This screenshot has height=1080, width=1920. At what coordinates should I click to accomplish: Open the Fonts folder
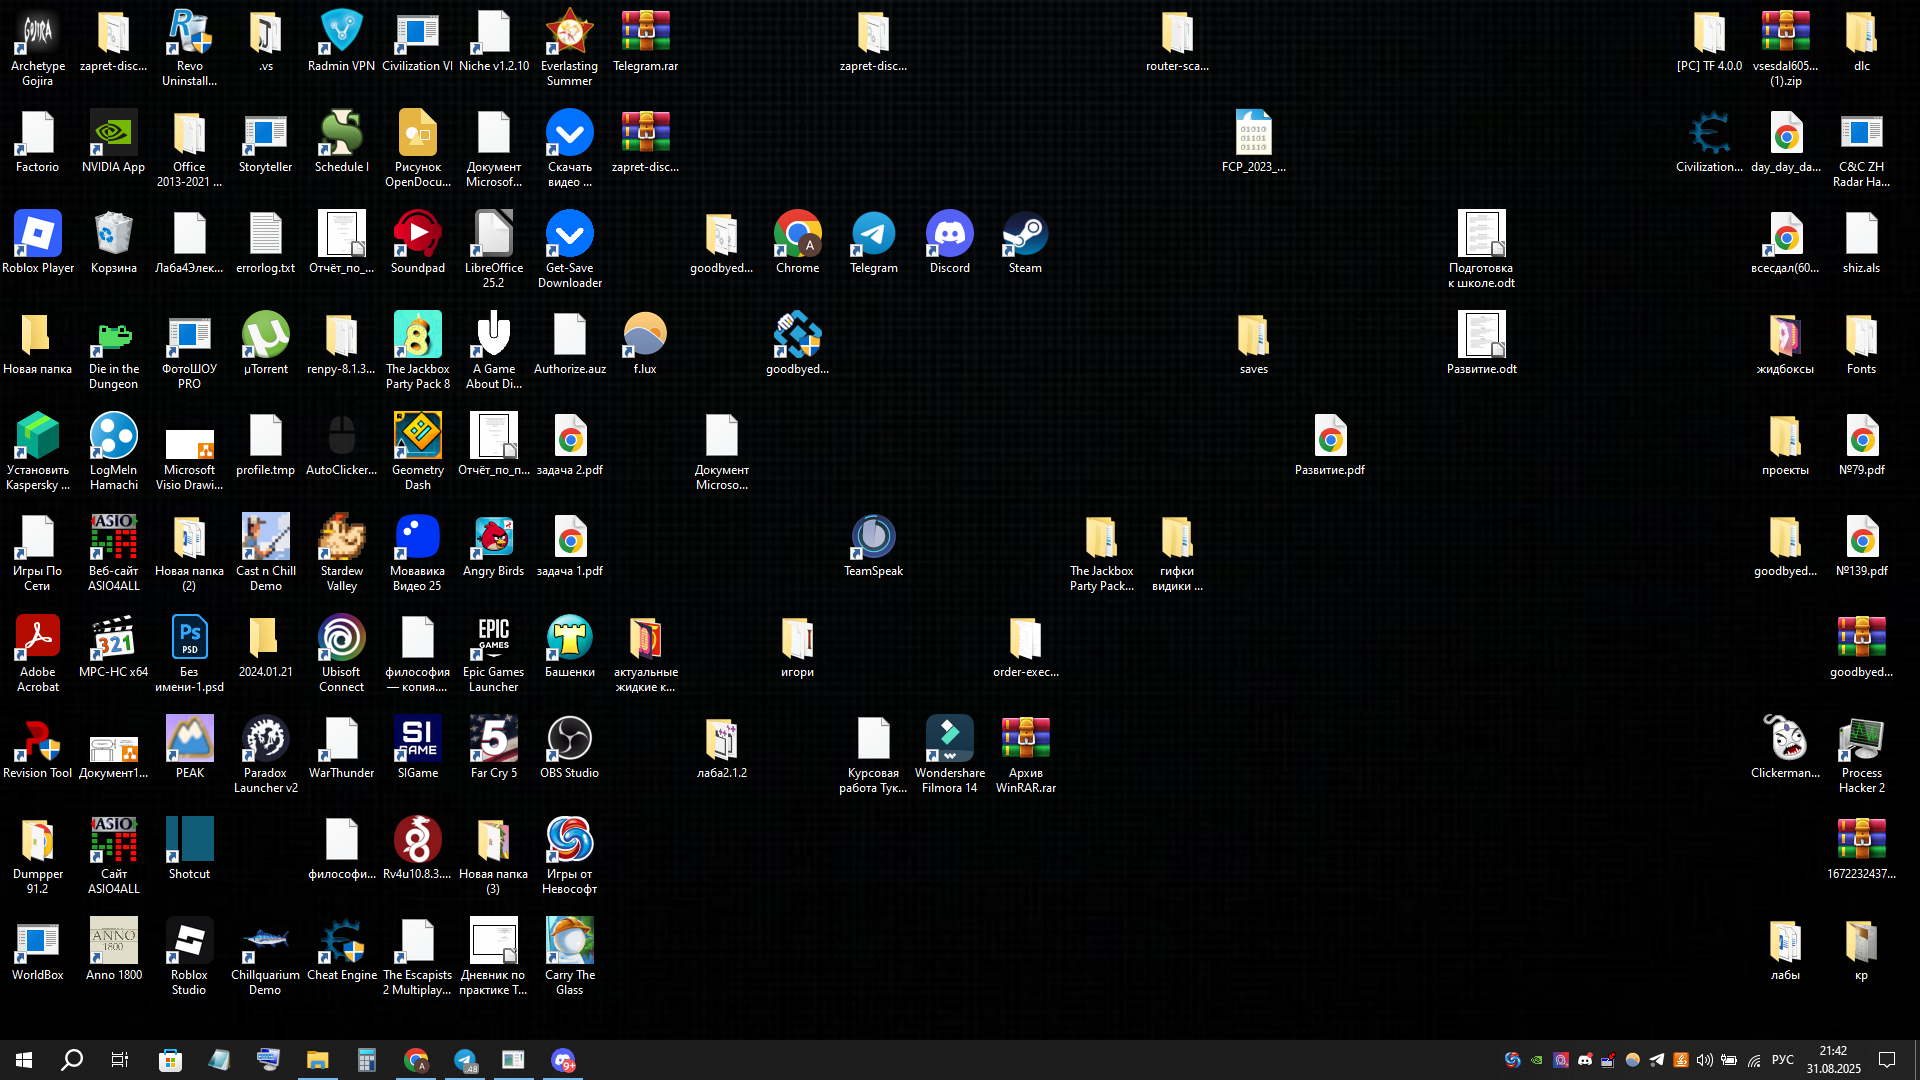coord(1862,344)
